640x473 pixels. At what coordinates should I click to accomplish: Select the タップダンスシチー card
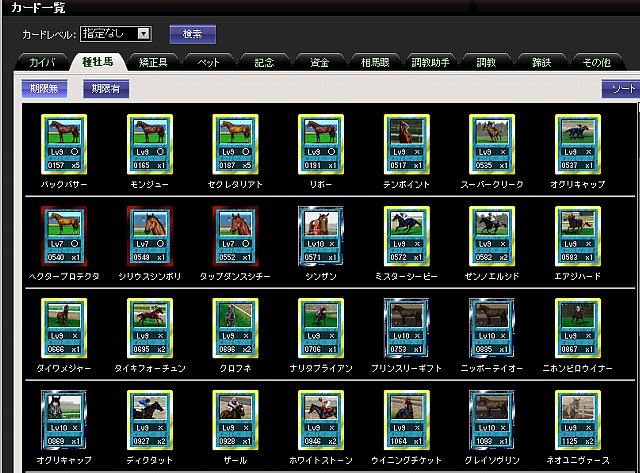pos(236,236)
